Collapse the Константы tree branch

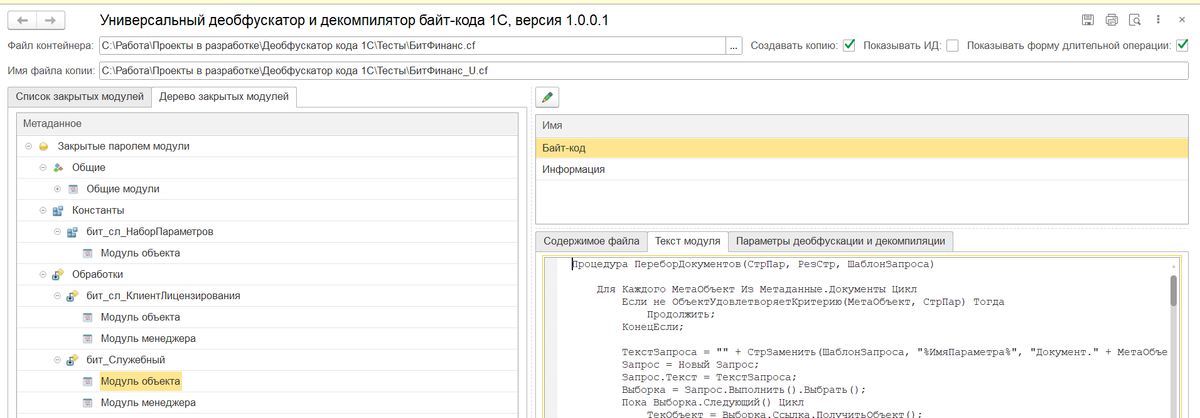[43, 211]
